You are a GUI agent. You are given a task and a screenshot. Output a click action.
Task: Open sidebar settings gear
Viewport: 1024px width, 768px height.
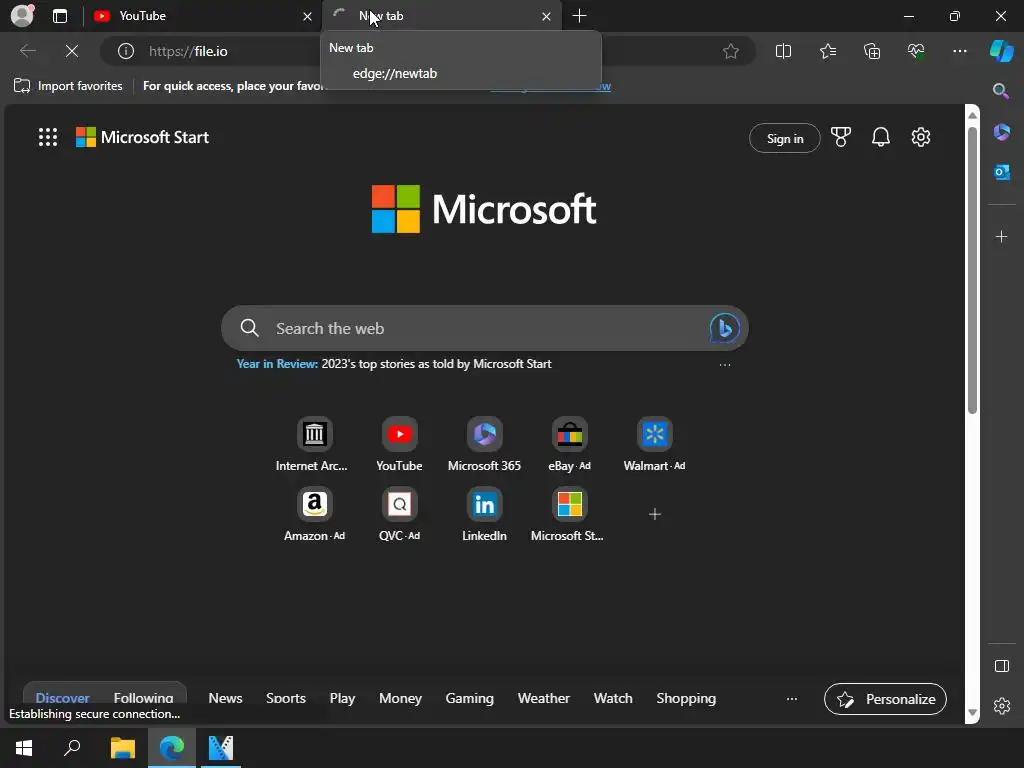click(x=1001, y=706)
